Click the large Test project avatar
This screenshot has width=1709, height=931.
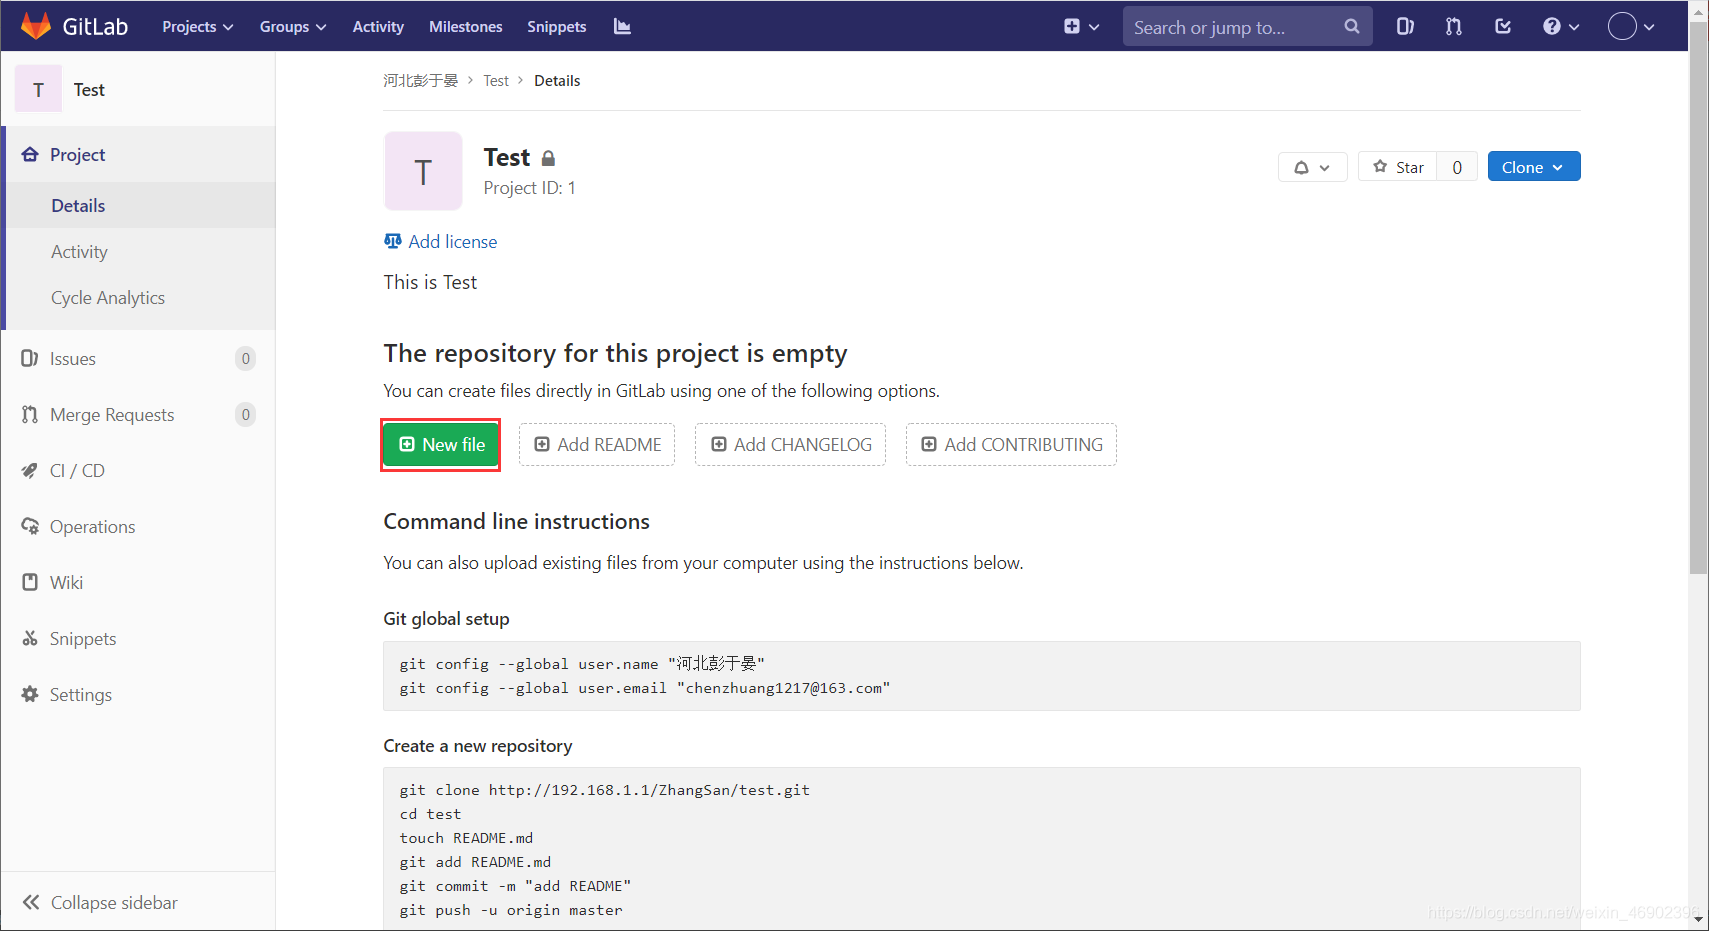click(423, 171)
